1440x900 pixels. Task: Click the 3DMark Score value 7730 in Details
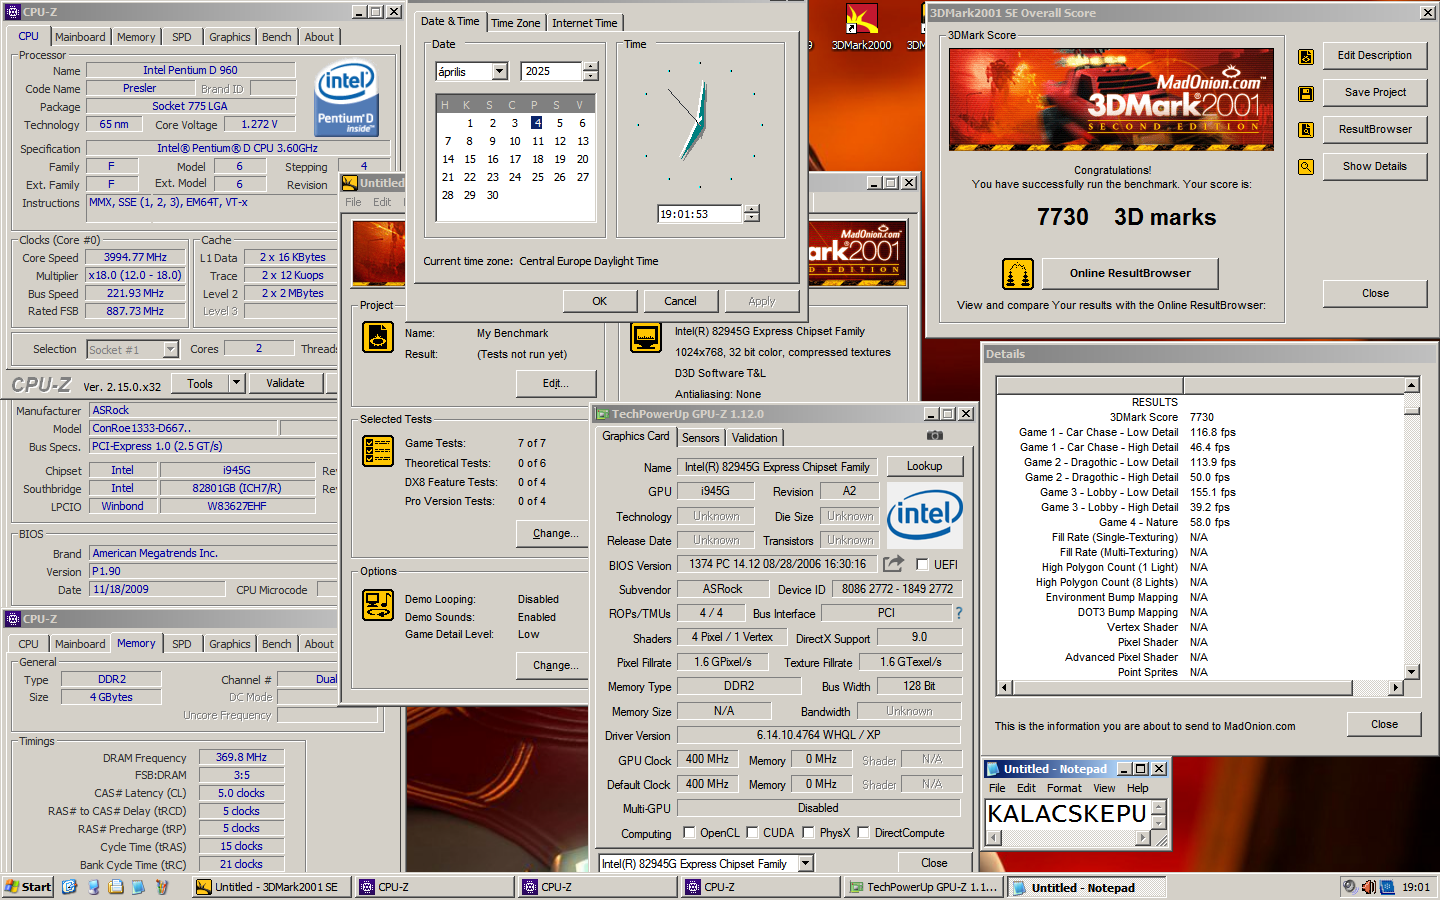coord(1202,417)
